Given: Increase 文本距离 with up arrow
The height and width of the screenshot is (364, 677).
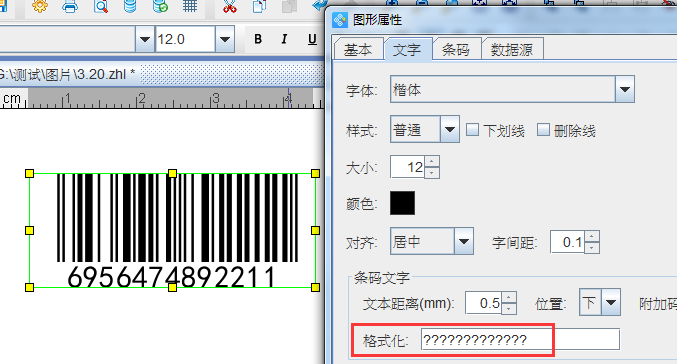Looking at the screenshot, I should pos(509,297).
